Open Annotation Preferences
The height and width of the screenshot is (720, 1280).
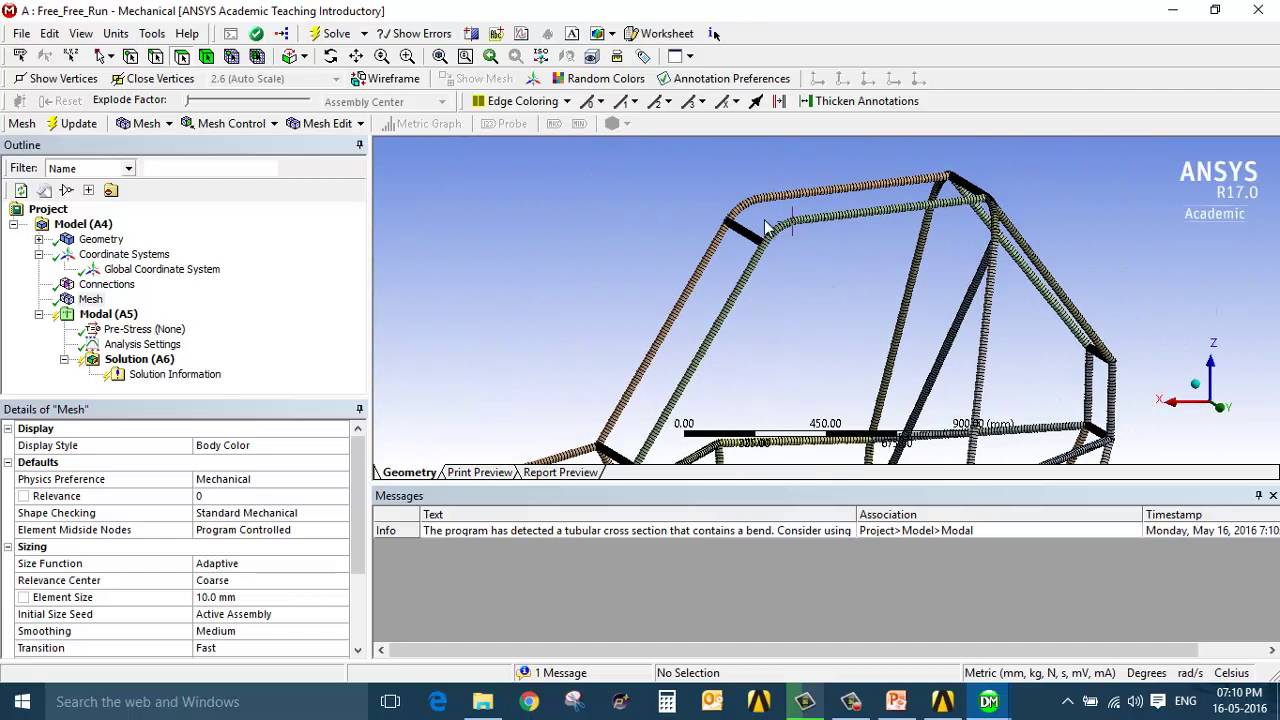[723, 78]
